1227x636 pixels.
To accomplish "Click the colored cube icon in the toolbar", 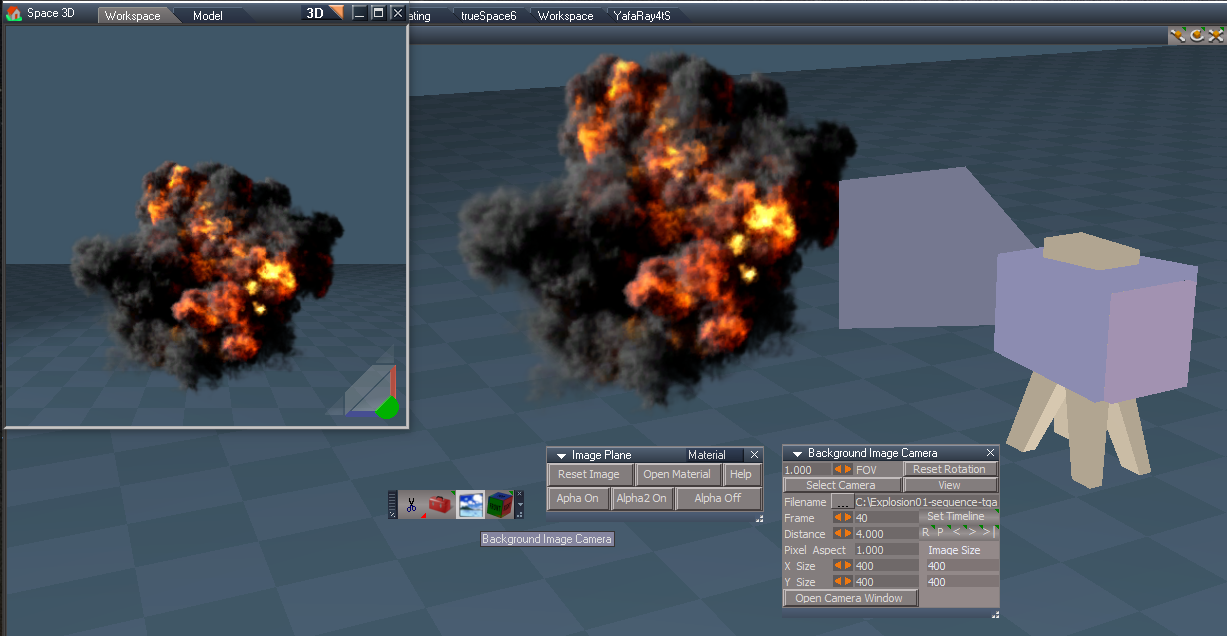I will tap(499, 505).
